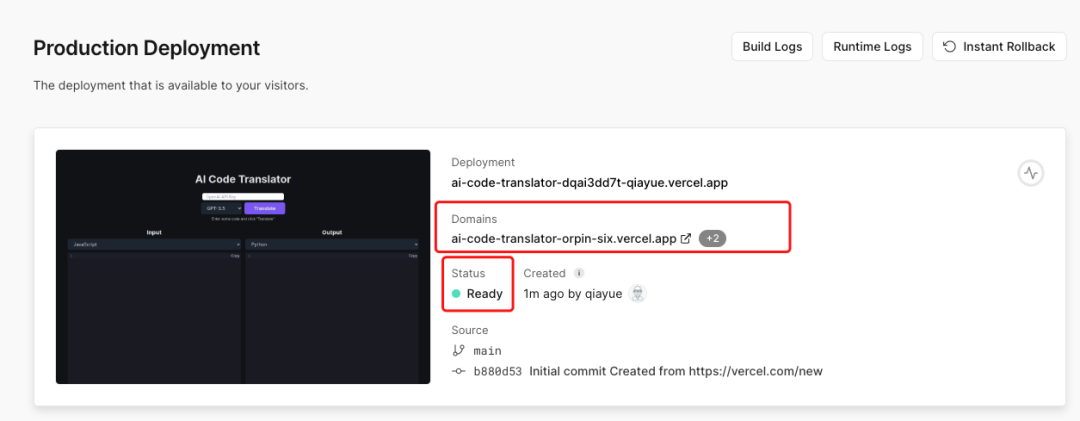Image resolution: width=1080 pixels, height=421 pixels.
Task: Click the OpenAI API Key field in preview
Action: (x=243, y=196)
